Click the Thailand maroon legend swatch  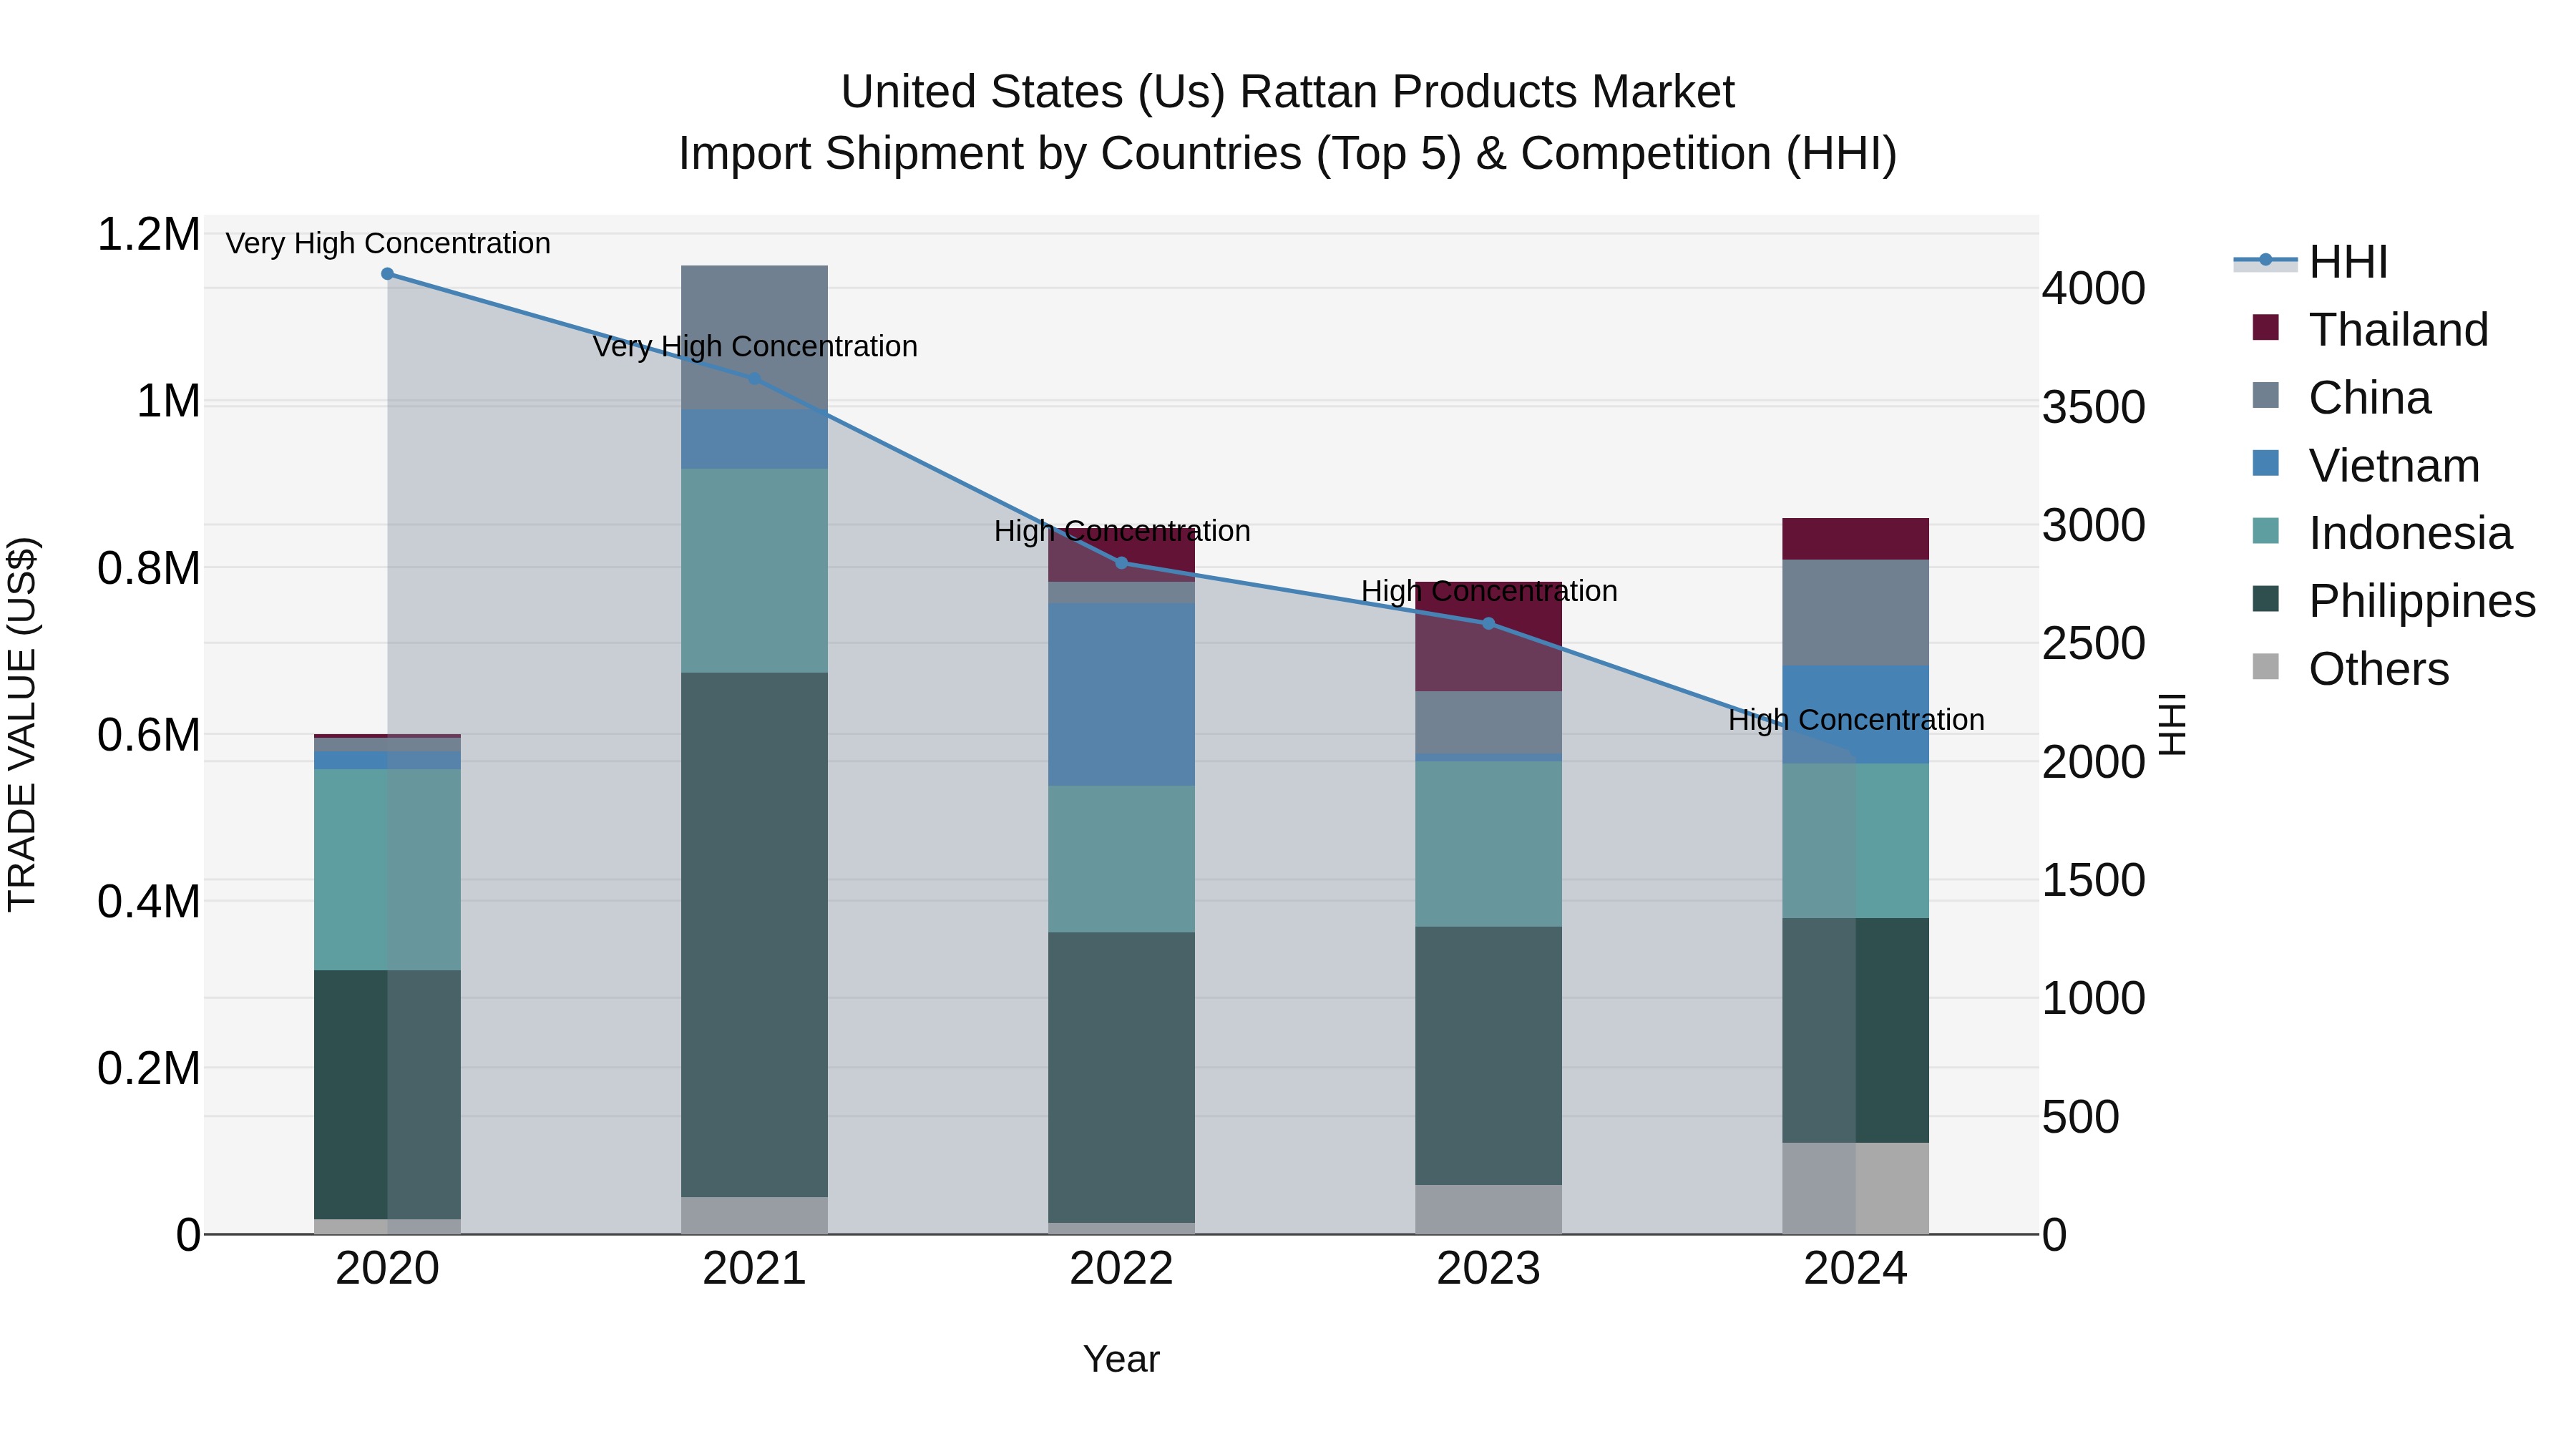tap(2265, 327)
